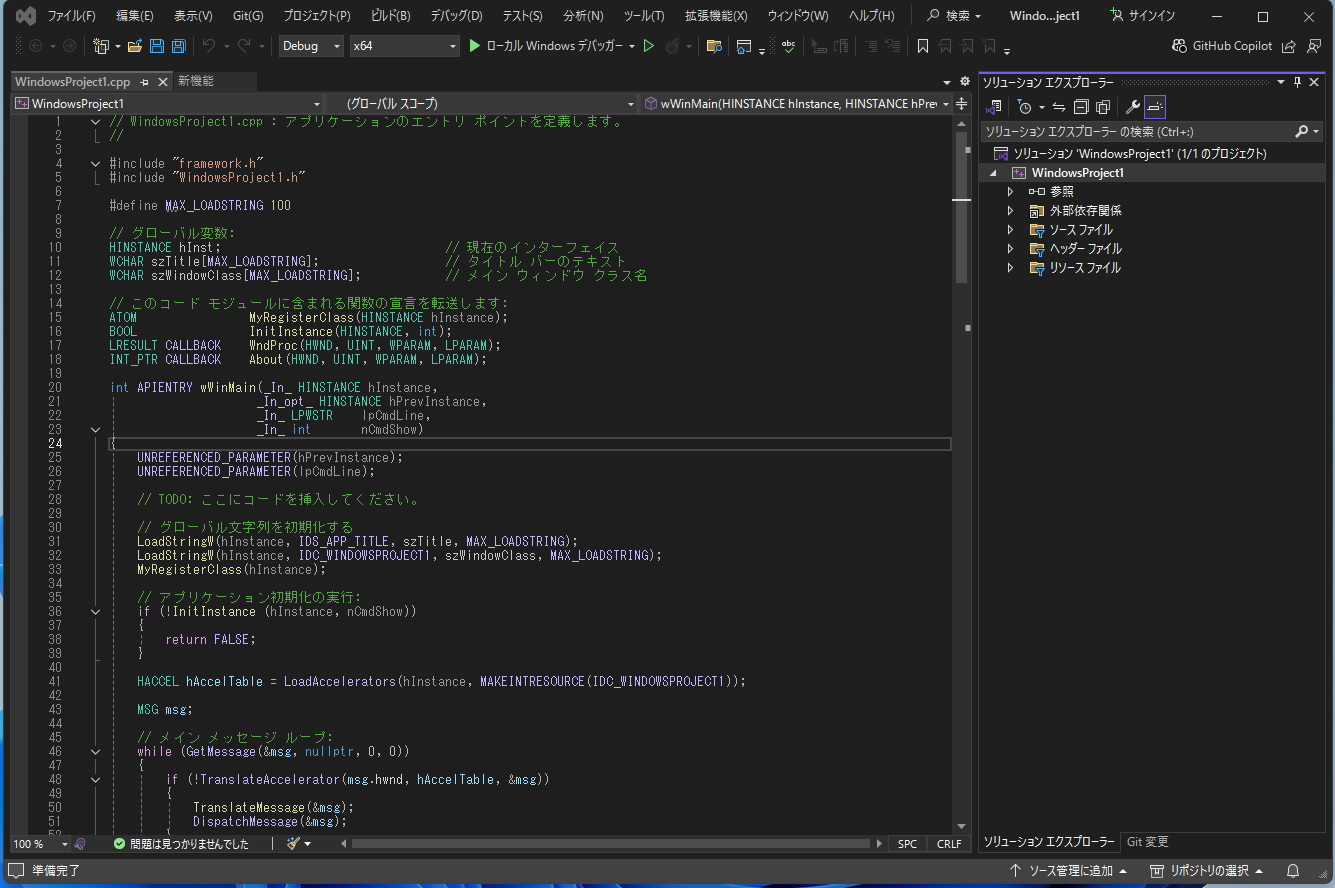1335x888 pixels.
Task: Open the GitHub Copilot menu
Action: pos(1222,46)
